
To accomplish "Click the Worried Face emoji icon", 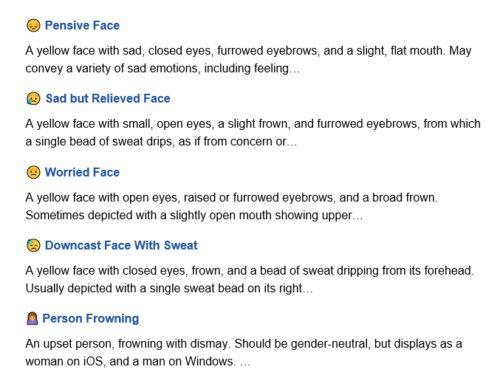I will (33, 172).
